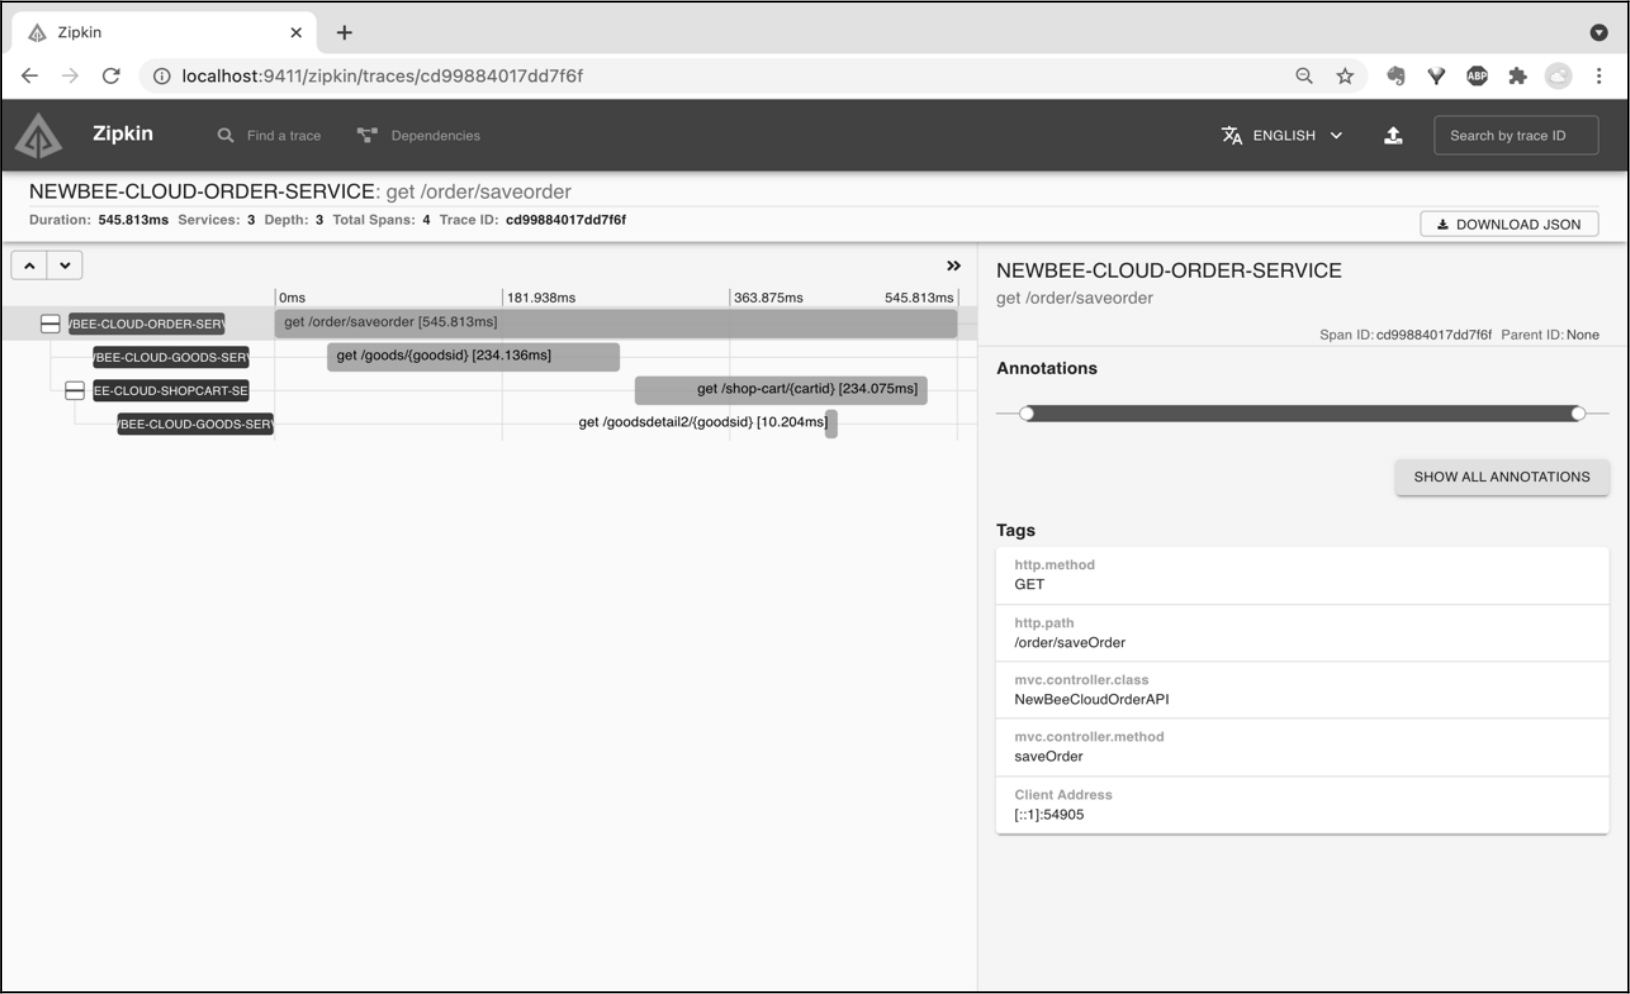Open the ENGLISH language dropdown
The width and height of the screenshot is (1630, 994).
coord(1282,135)
